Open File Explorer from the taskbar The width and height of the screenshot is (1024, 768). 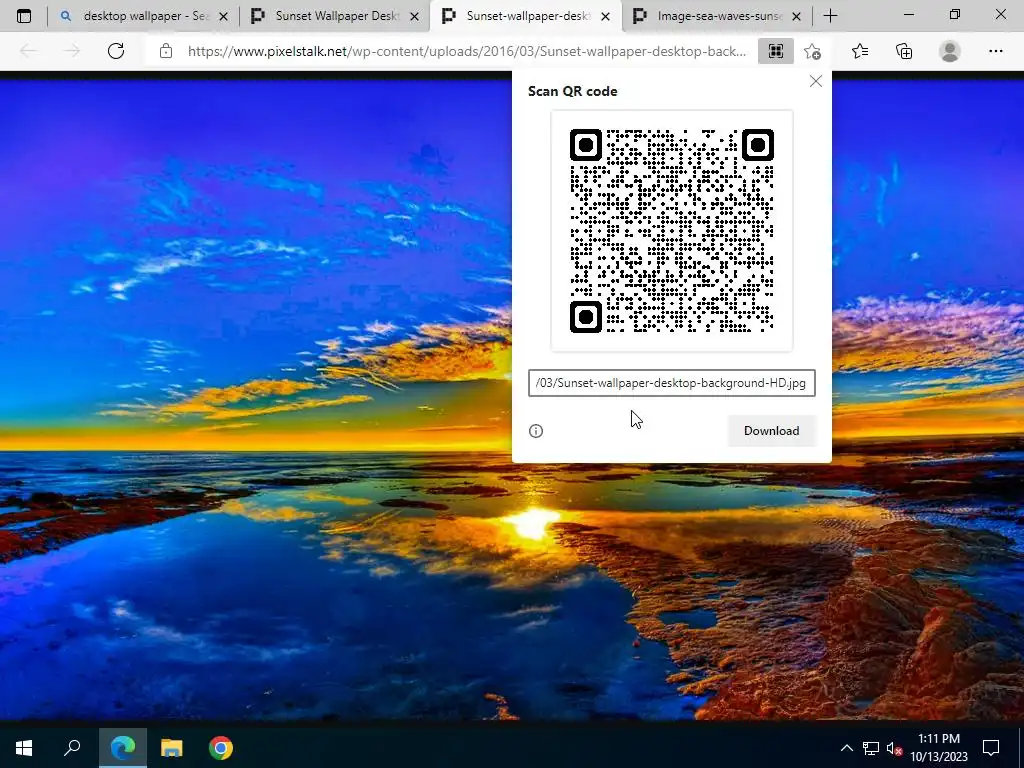[172, 748]
